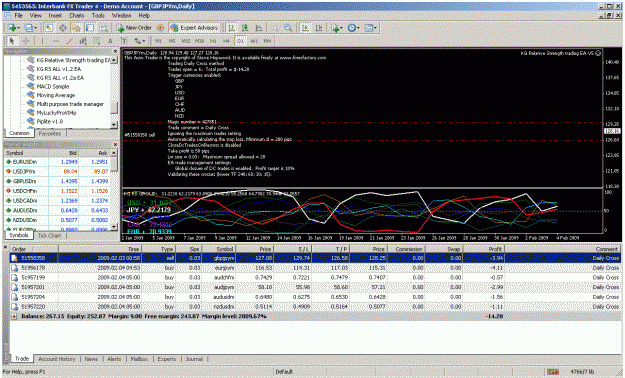The width and height of the screenshot is (625, 378).
Task: Expand dropdown arrow beside Templates icon
Action: tap(375, 28)
